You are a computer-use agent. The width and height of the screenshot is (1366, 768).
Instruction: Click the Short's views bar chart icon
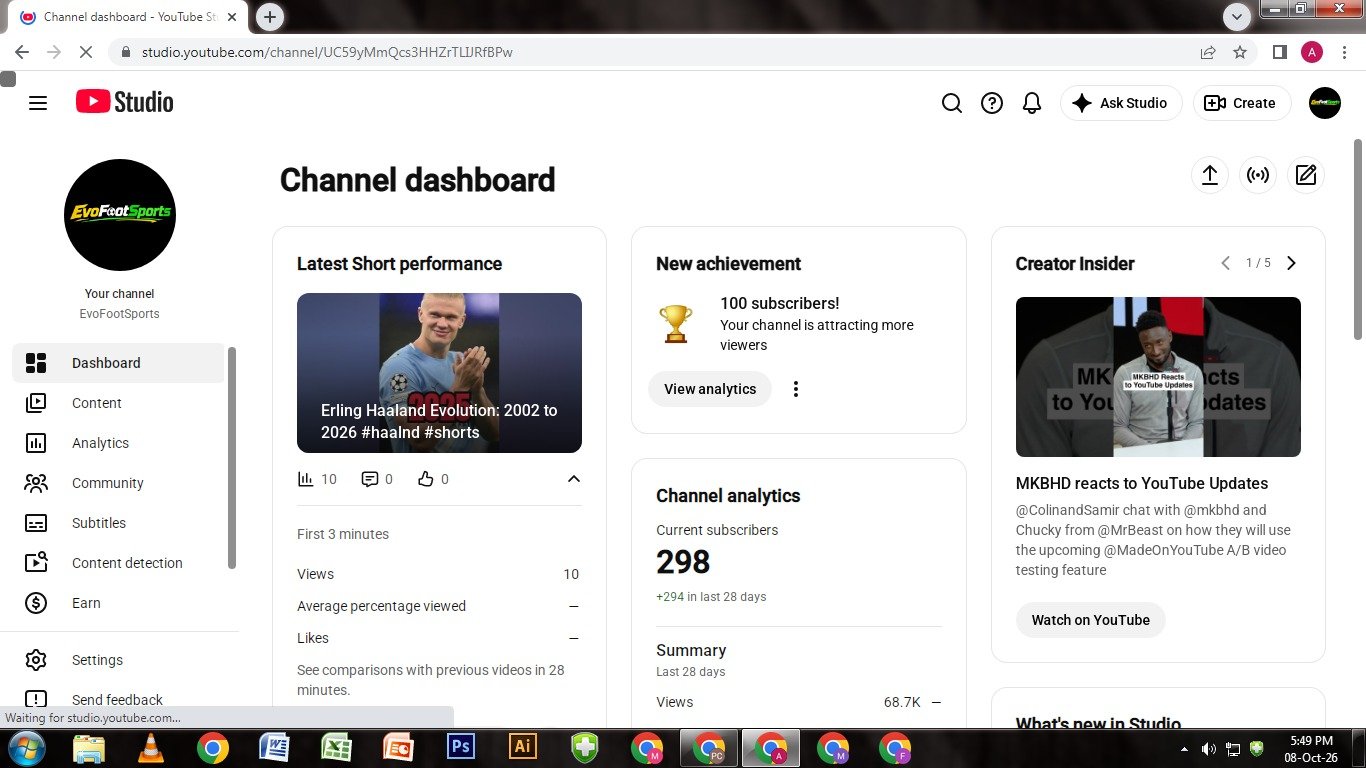pyautogui.click(x=306, y=479)
